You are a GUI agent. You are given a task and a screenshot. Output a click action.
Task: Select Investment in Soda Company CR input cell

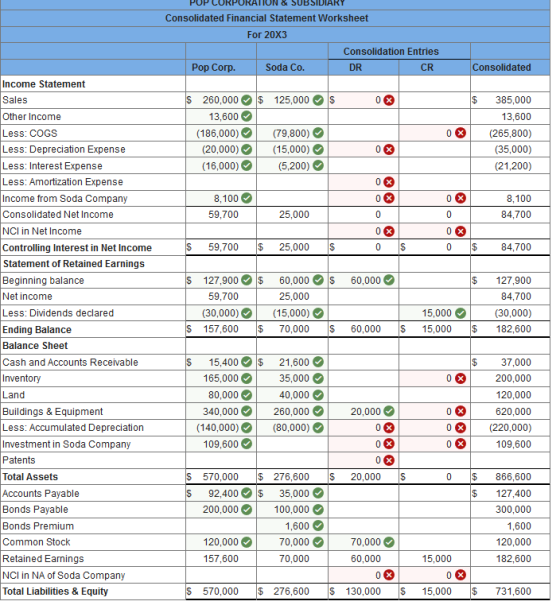click(x=435, y=444)
